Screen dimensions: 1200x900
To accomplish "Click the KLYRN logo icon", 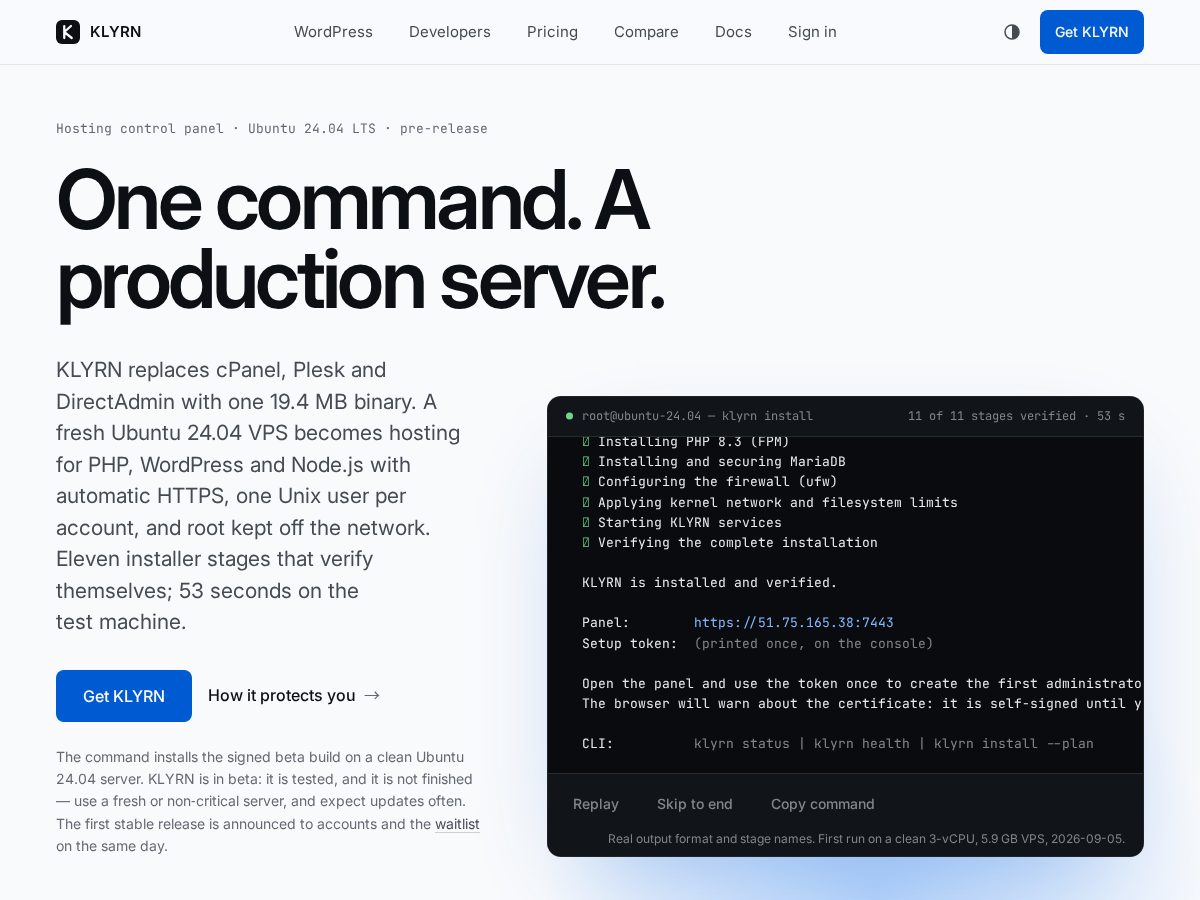I will pyautogui.click(x=68, y=32).
